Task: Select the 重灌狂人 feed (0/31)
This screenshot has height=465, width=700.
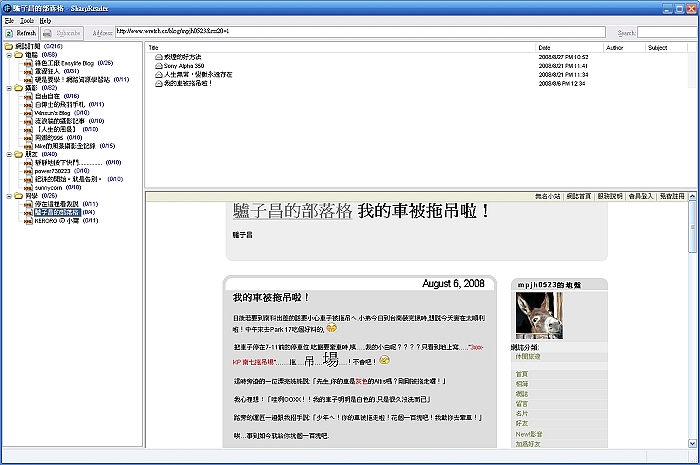Action: (x=57, y=71)
